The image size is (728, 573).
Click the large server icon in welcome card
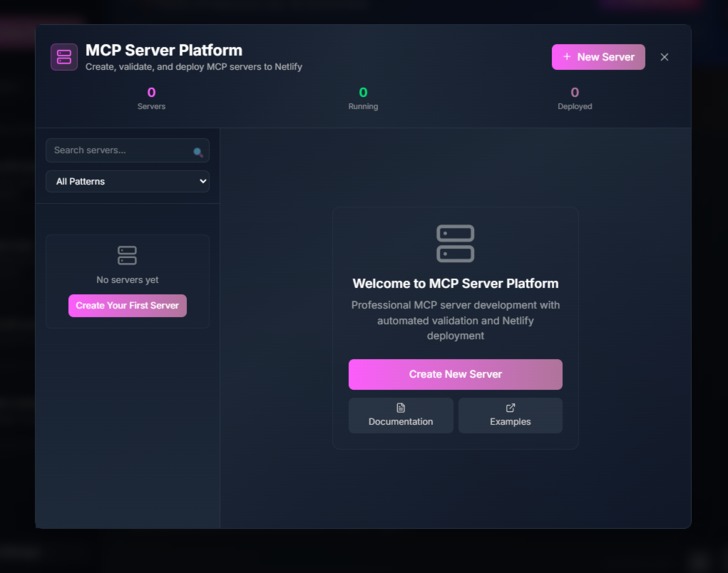tap(455, 243)
